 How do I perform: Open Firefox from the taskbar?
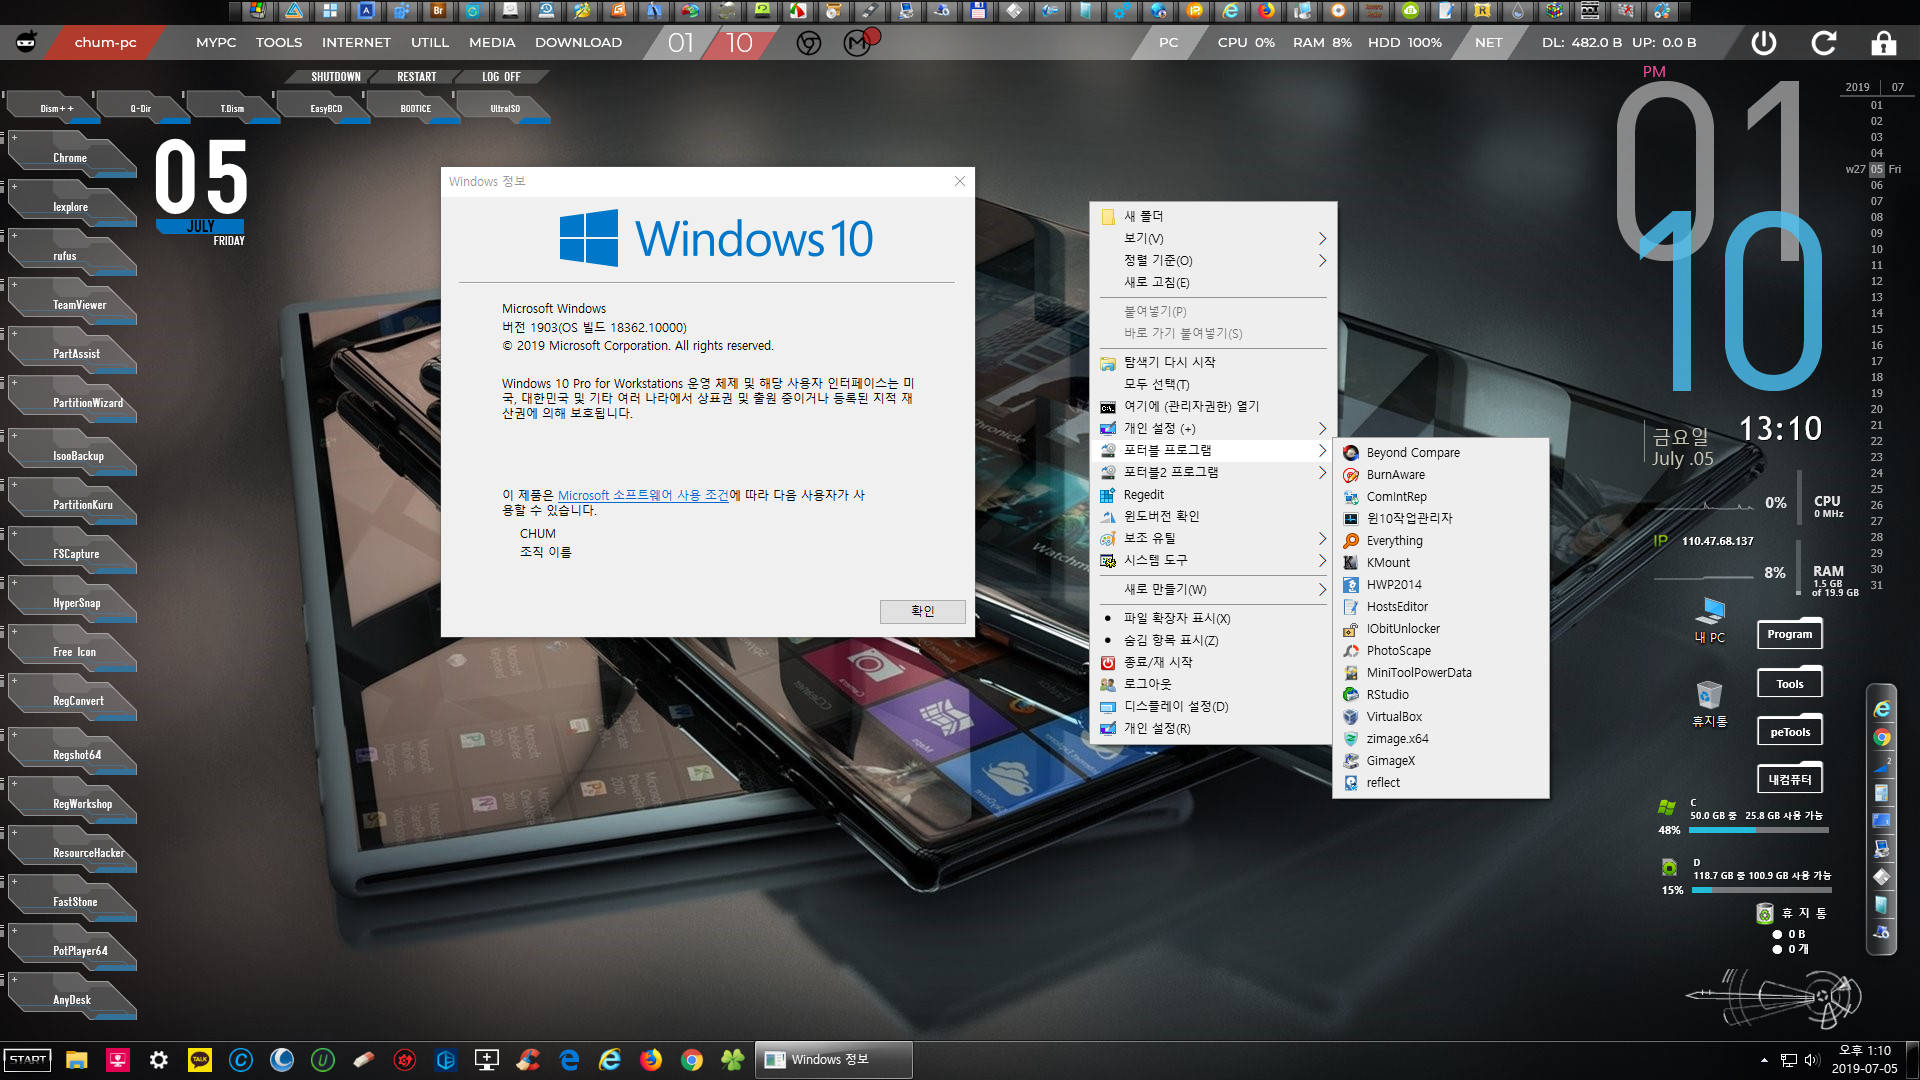(x=651, y=1060)
